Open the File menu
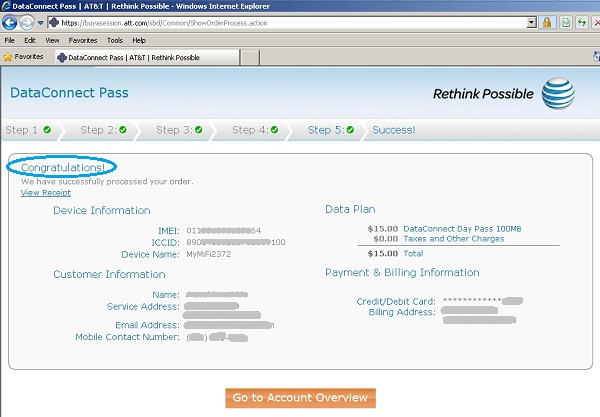Image resolution: width=600 pixels, height=417 pixels. [10, 40]
